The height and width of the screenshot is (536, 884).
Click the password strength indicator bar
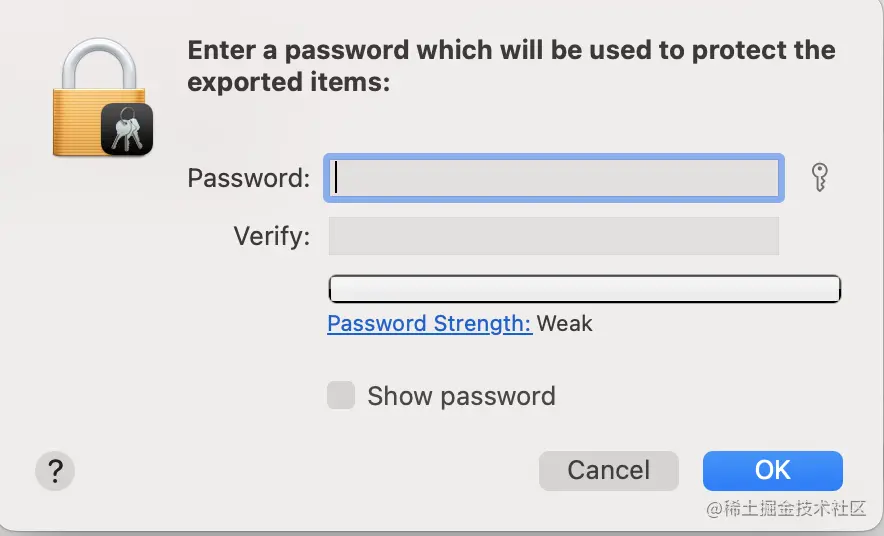[584, 289]
